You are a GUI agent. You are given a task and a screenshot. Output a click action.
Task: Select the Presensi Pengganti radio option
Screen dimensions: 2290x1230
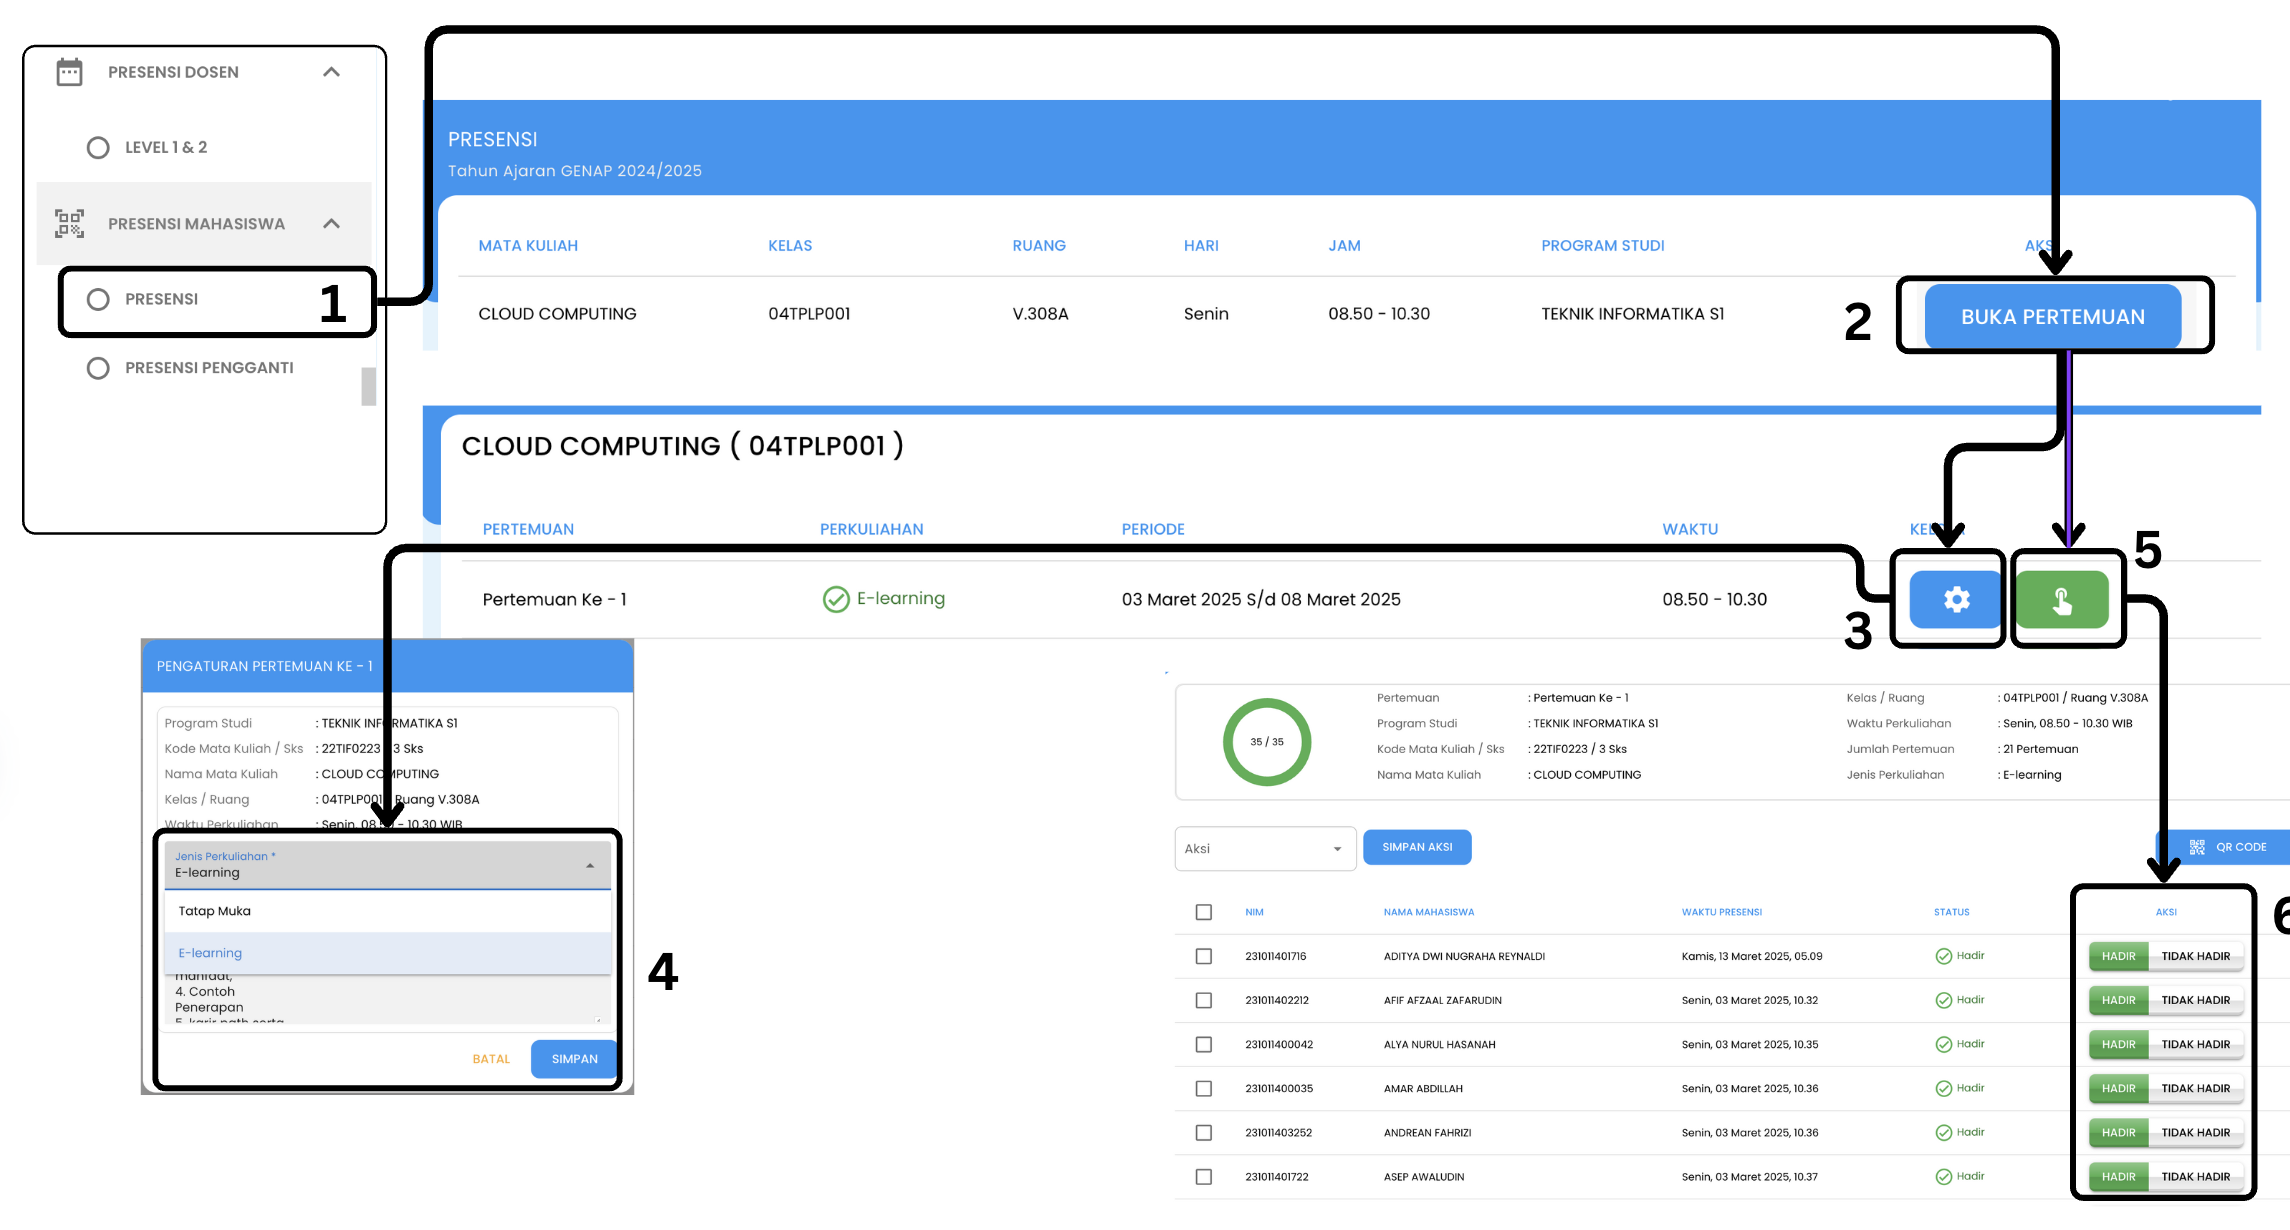98,368
